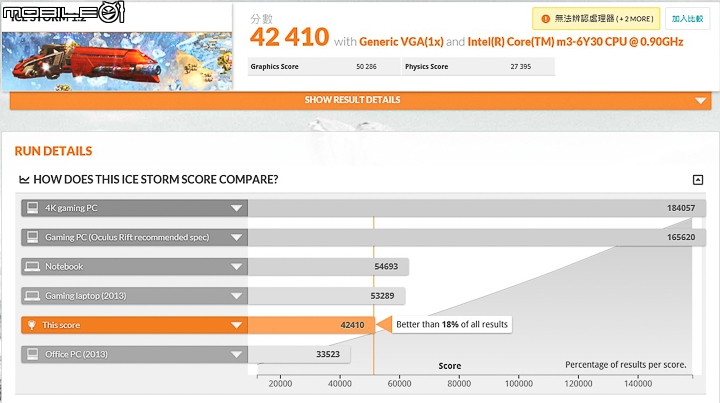Expand the Notebook row dropdown arrow
This screenshot has height=403, width=720.
pos(236,267)
